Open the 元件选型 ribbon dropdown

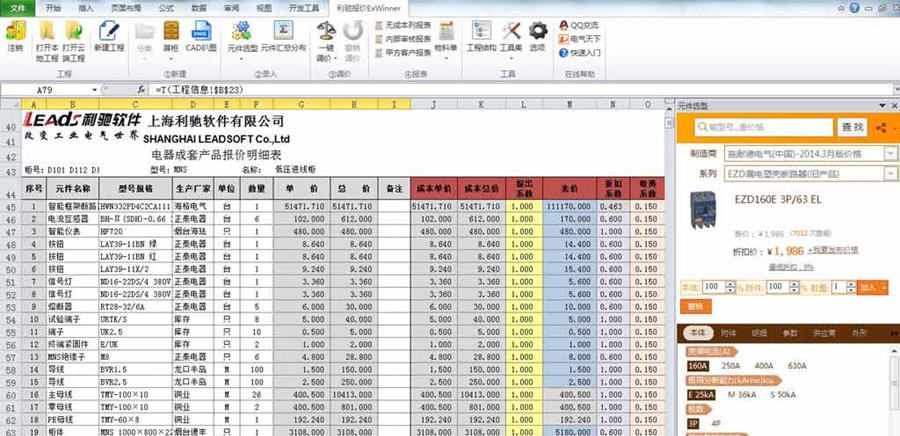(242, 58)
